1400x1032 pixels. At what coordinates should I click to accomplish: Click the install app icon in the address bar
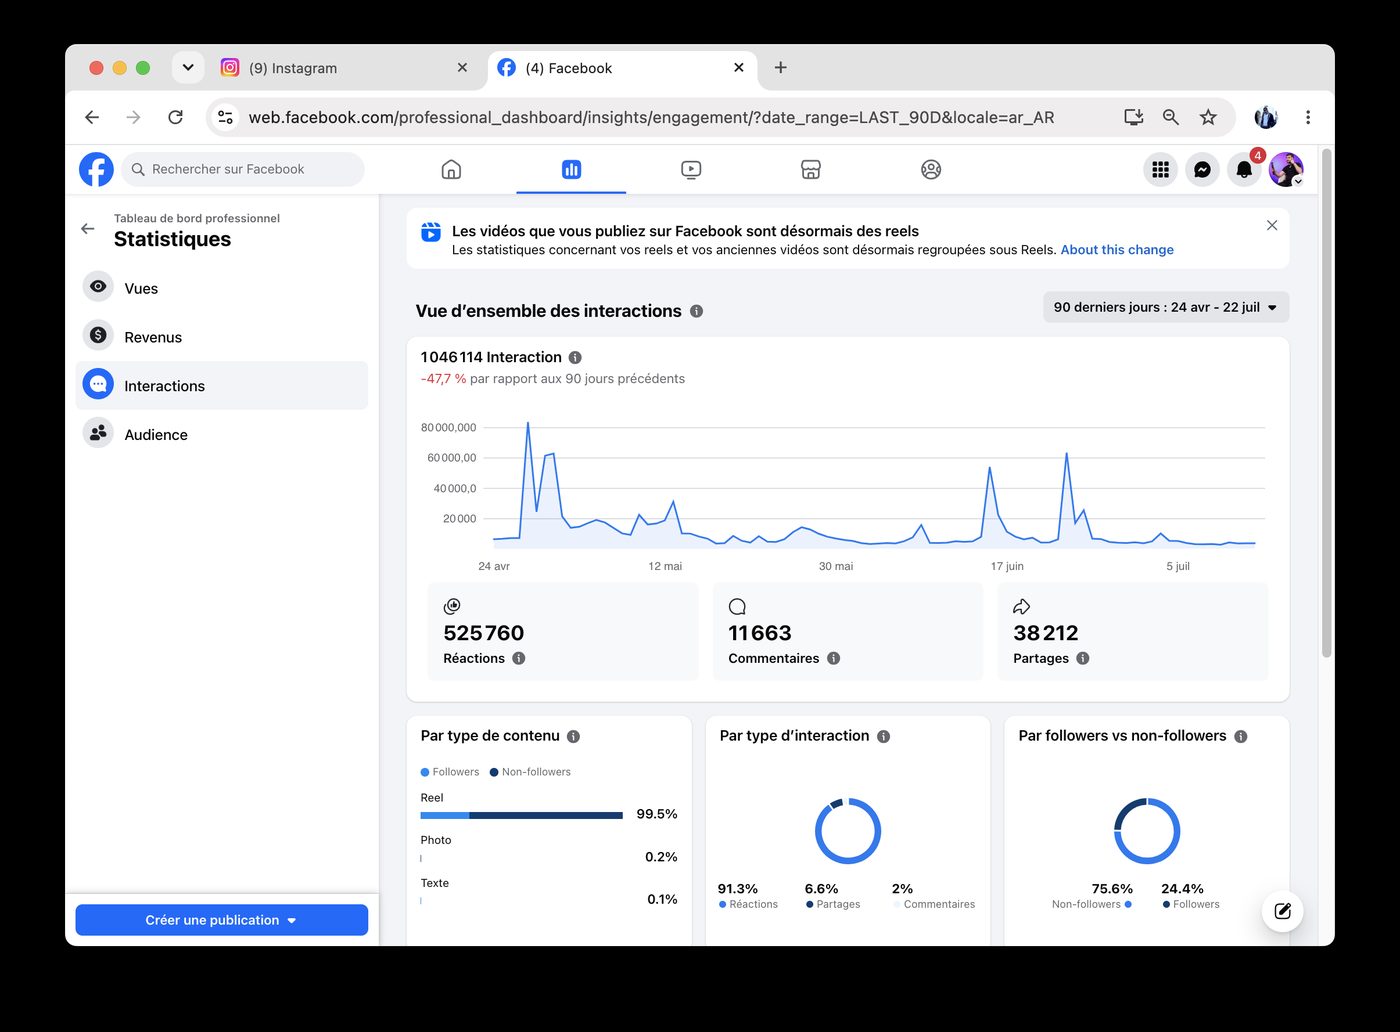pos(1133,117)
